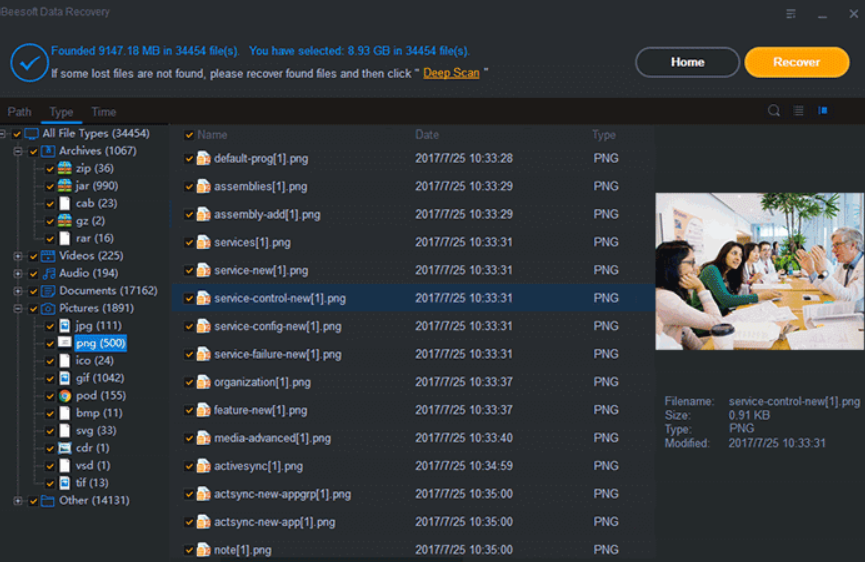
Task: Uncheck the Documents (17162) checkbox
Action: coord(34,291)
